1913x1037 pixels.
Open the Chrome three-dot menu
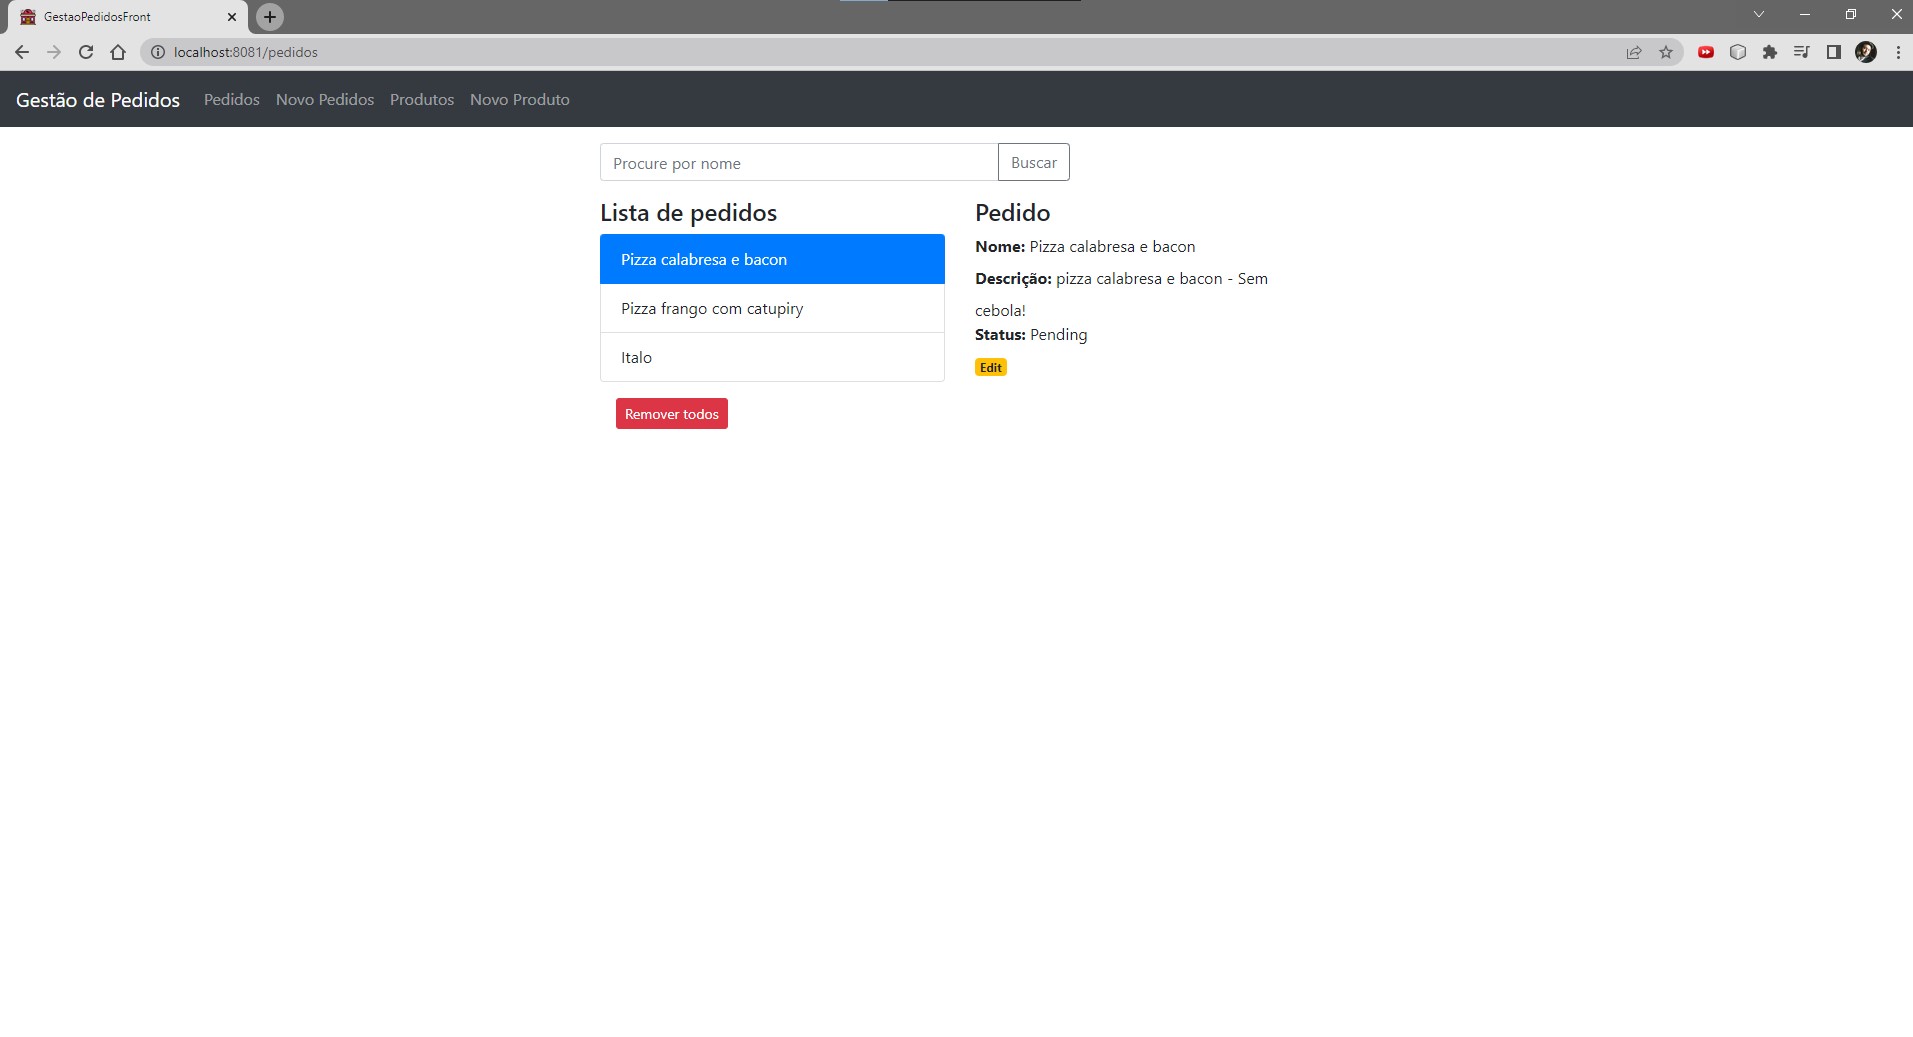click(1897, 51)
